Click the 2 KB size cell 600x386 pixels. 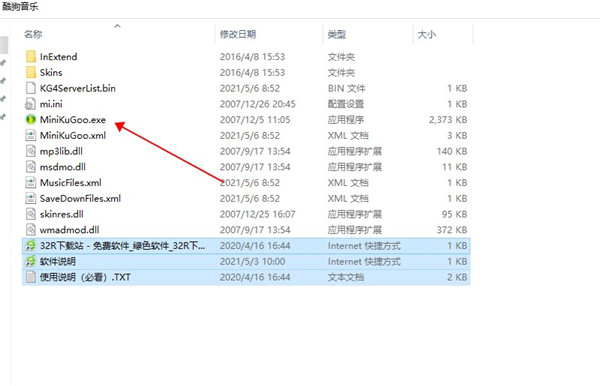457,277
